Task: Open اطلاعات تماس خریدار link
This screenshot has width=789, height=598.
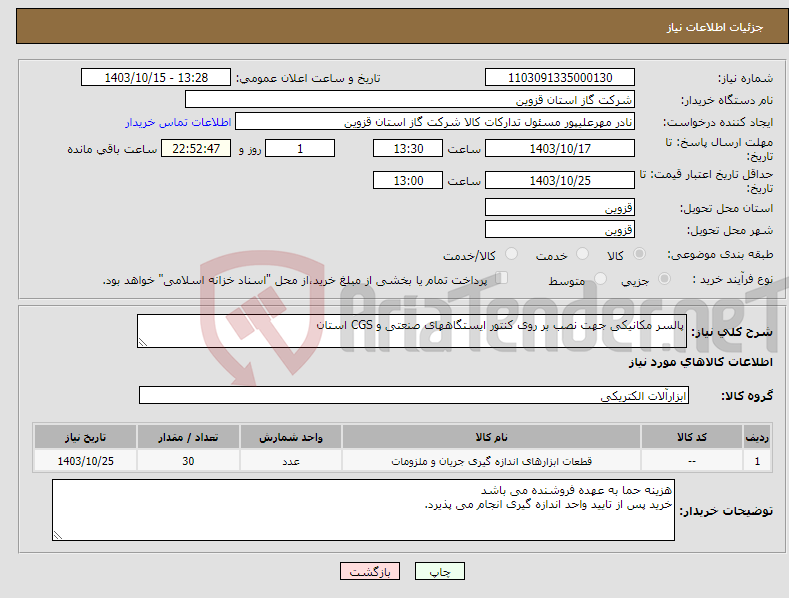Action: click(x=178, y=122)
